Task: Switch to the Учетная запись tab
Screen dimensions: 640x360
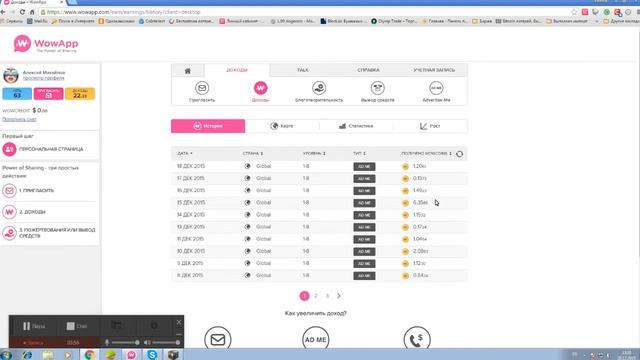Action: pos(434,70)
